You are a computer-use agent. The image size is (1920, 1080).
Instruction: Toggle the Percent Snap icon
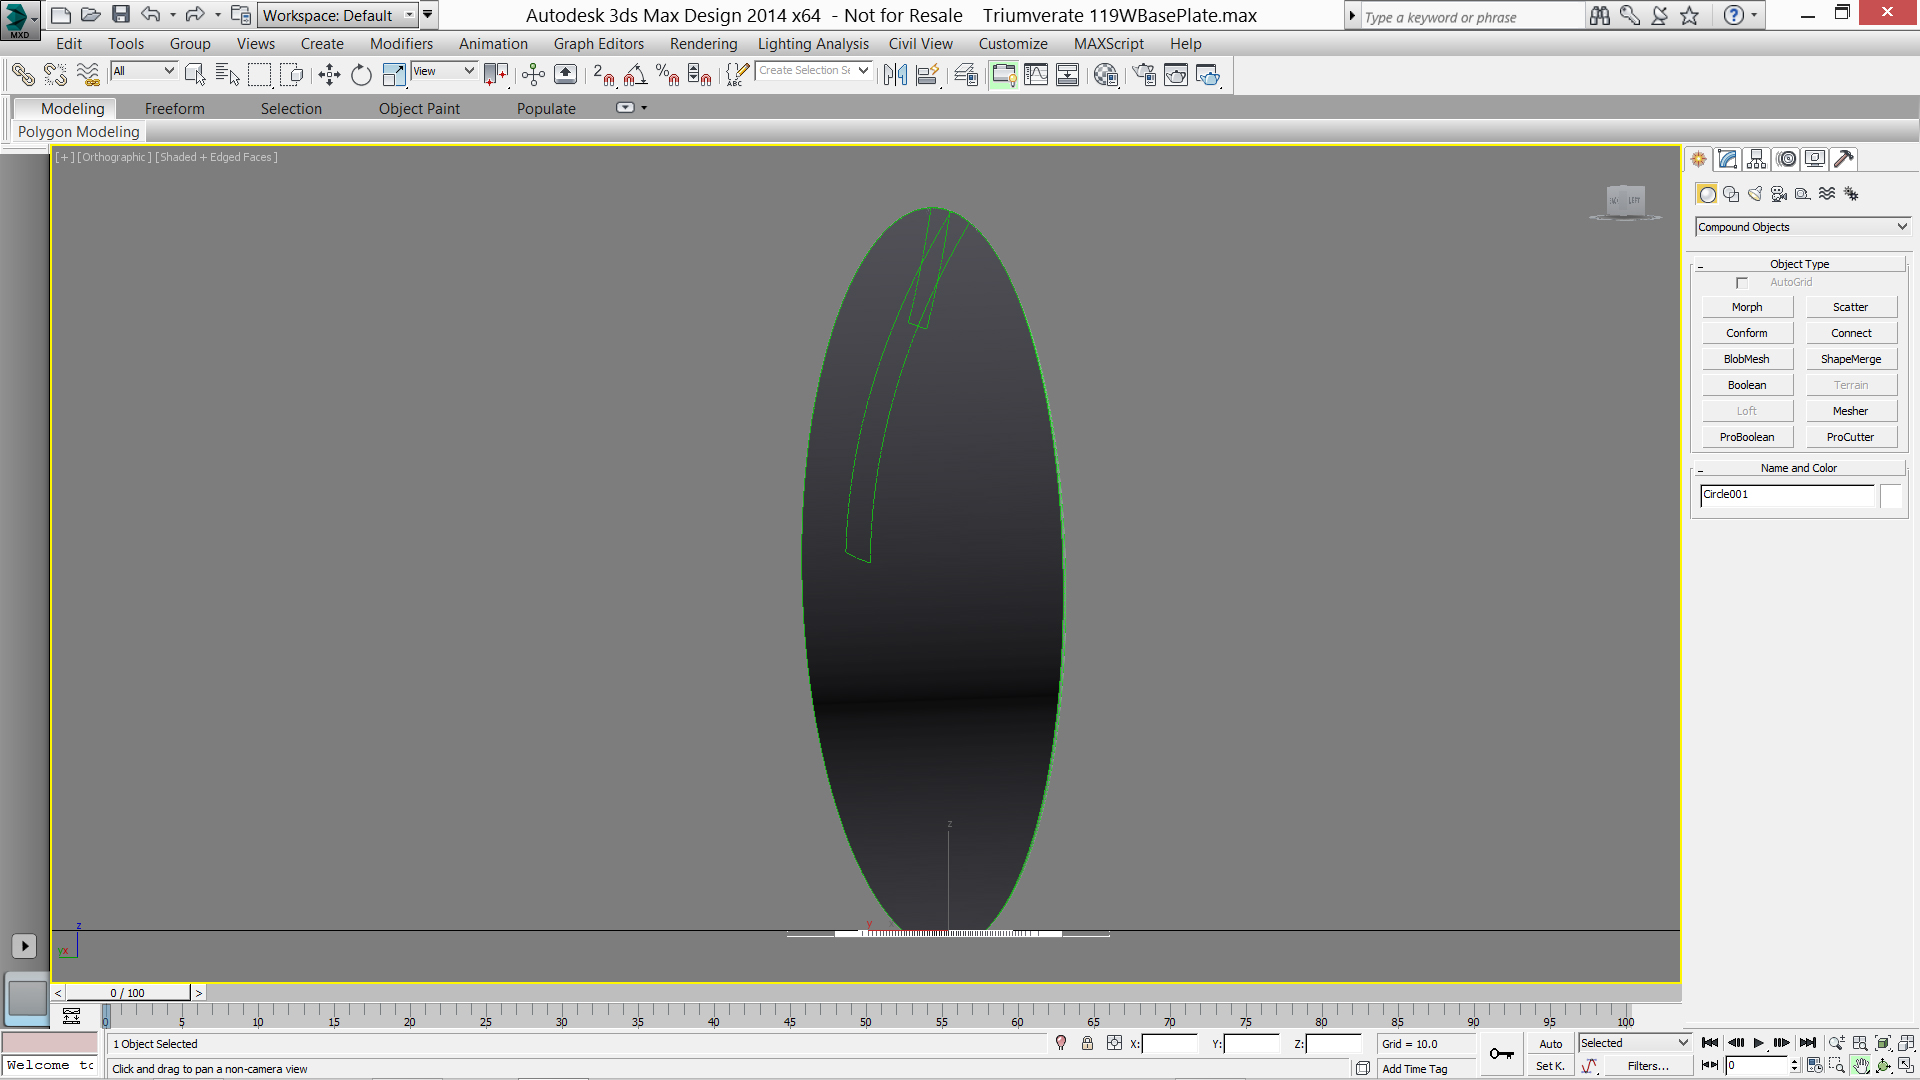[667, 75]
